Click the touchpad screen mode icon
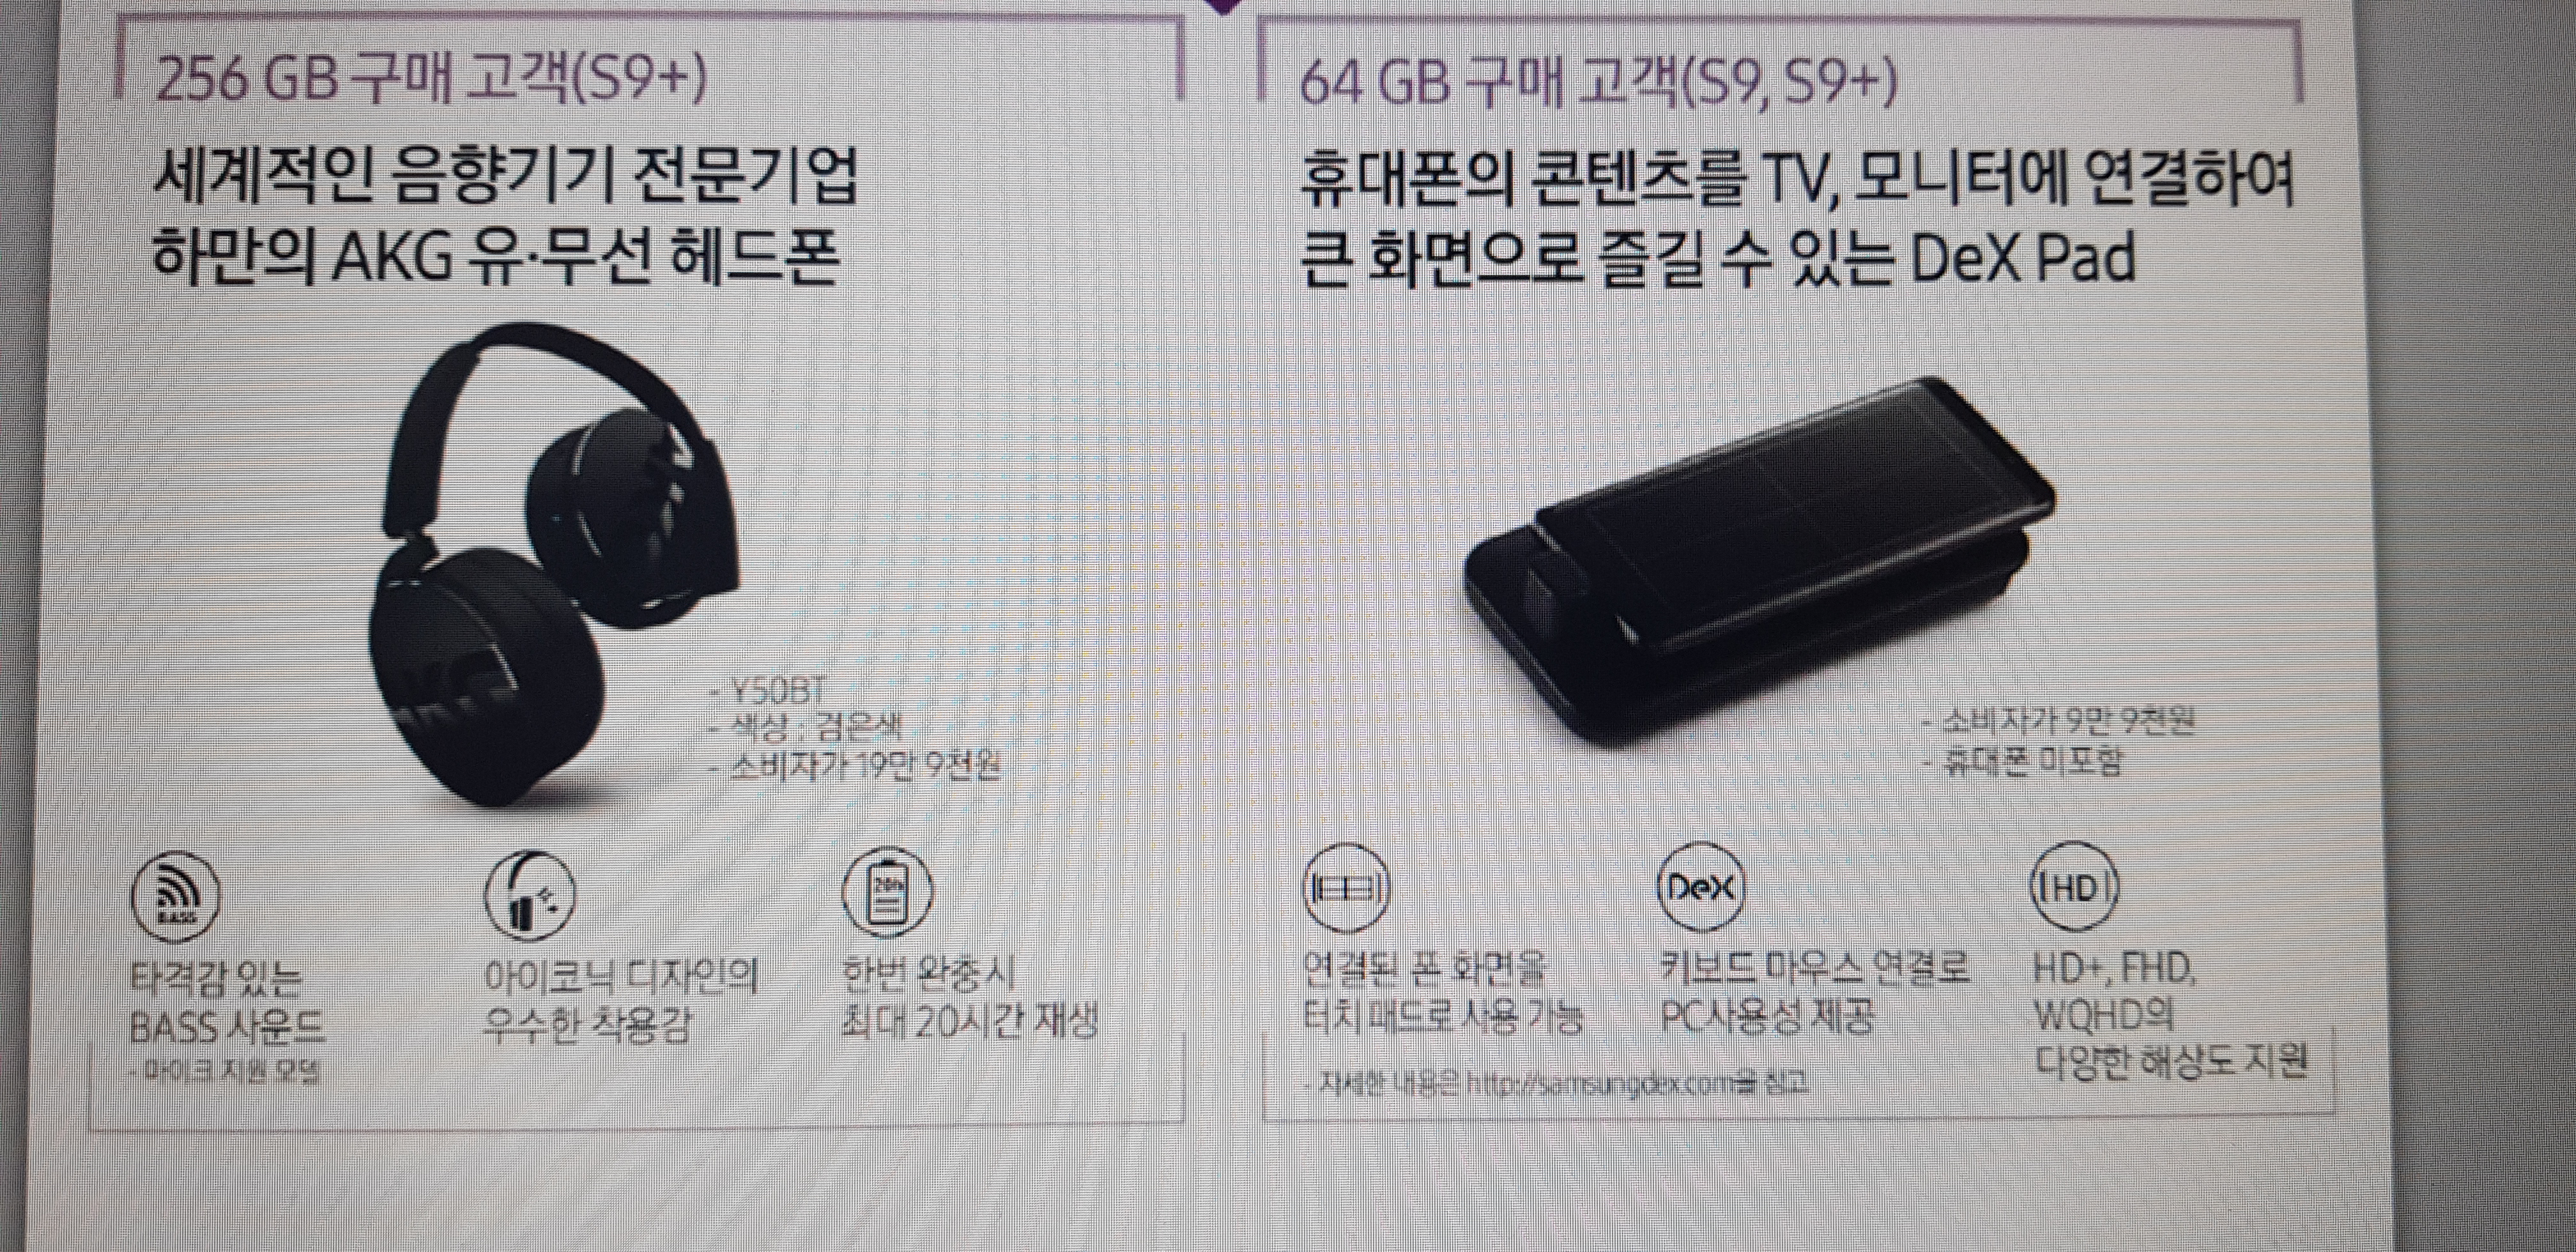2576x1252 pixels. [1346, 887]
